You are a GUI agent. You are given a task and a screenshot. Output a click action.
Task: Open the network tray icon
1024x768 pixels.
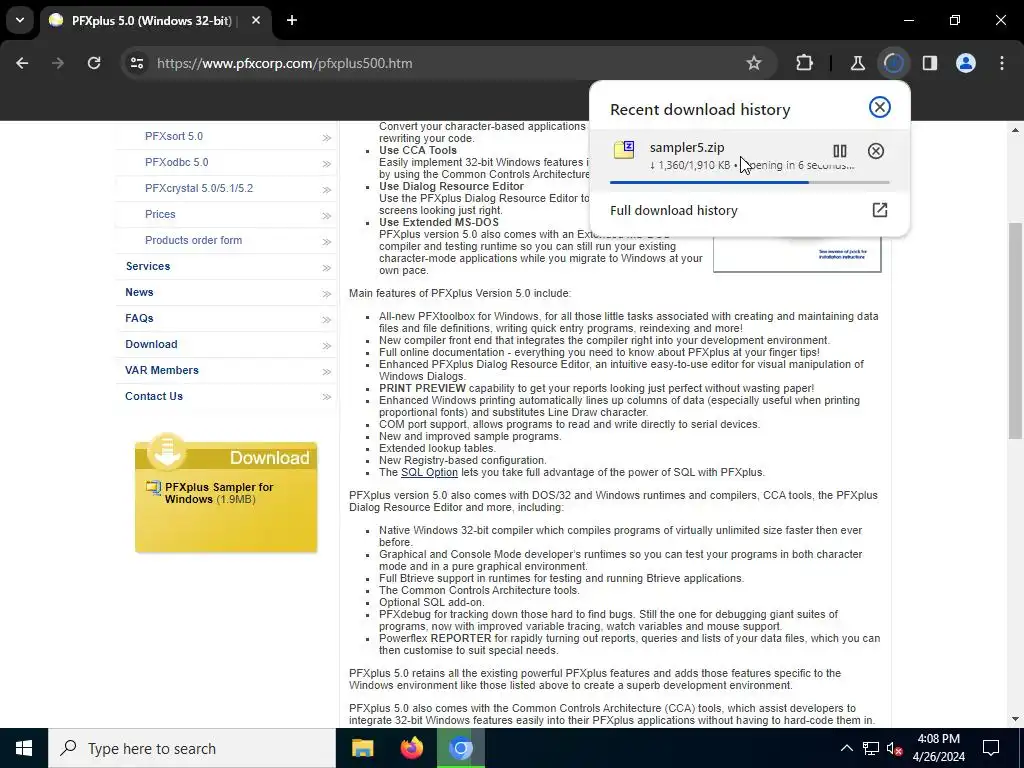point(871,748)
